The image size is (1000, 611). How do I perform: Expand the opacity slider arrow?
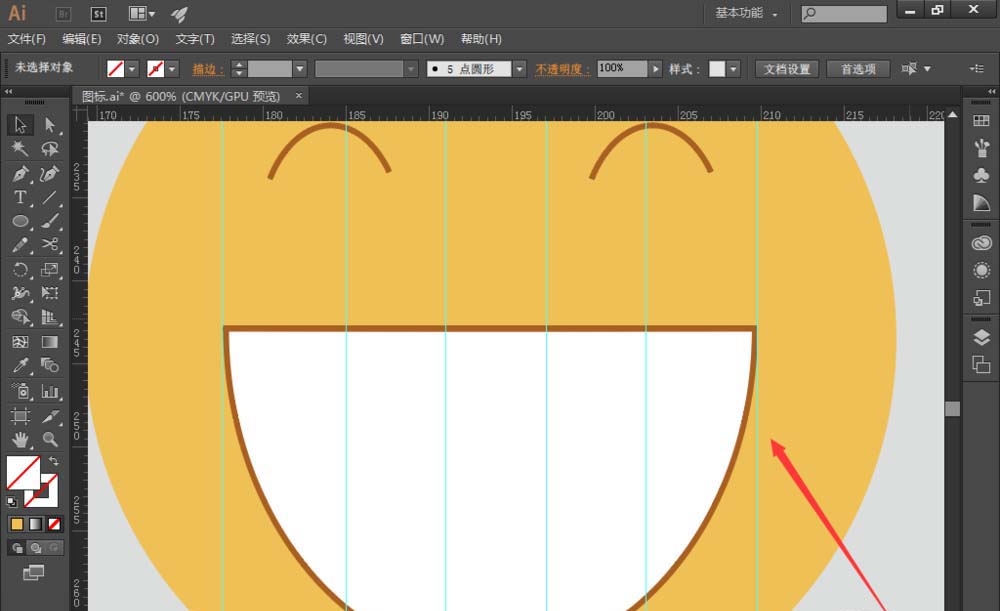click(x=656, y=69)
